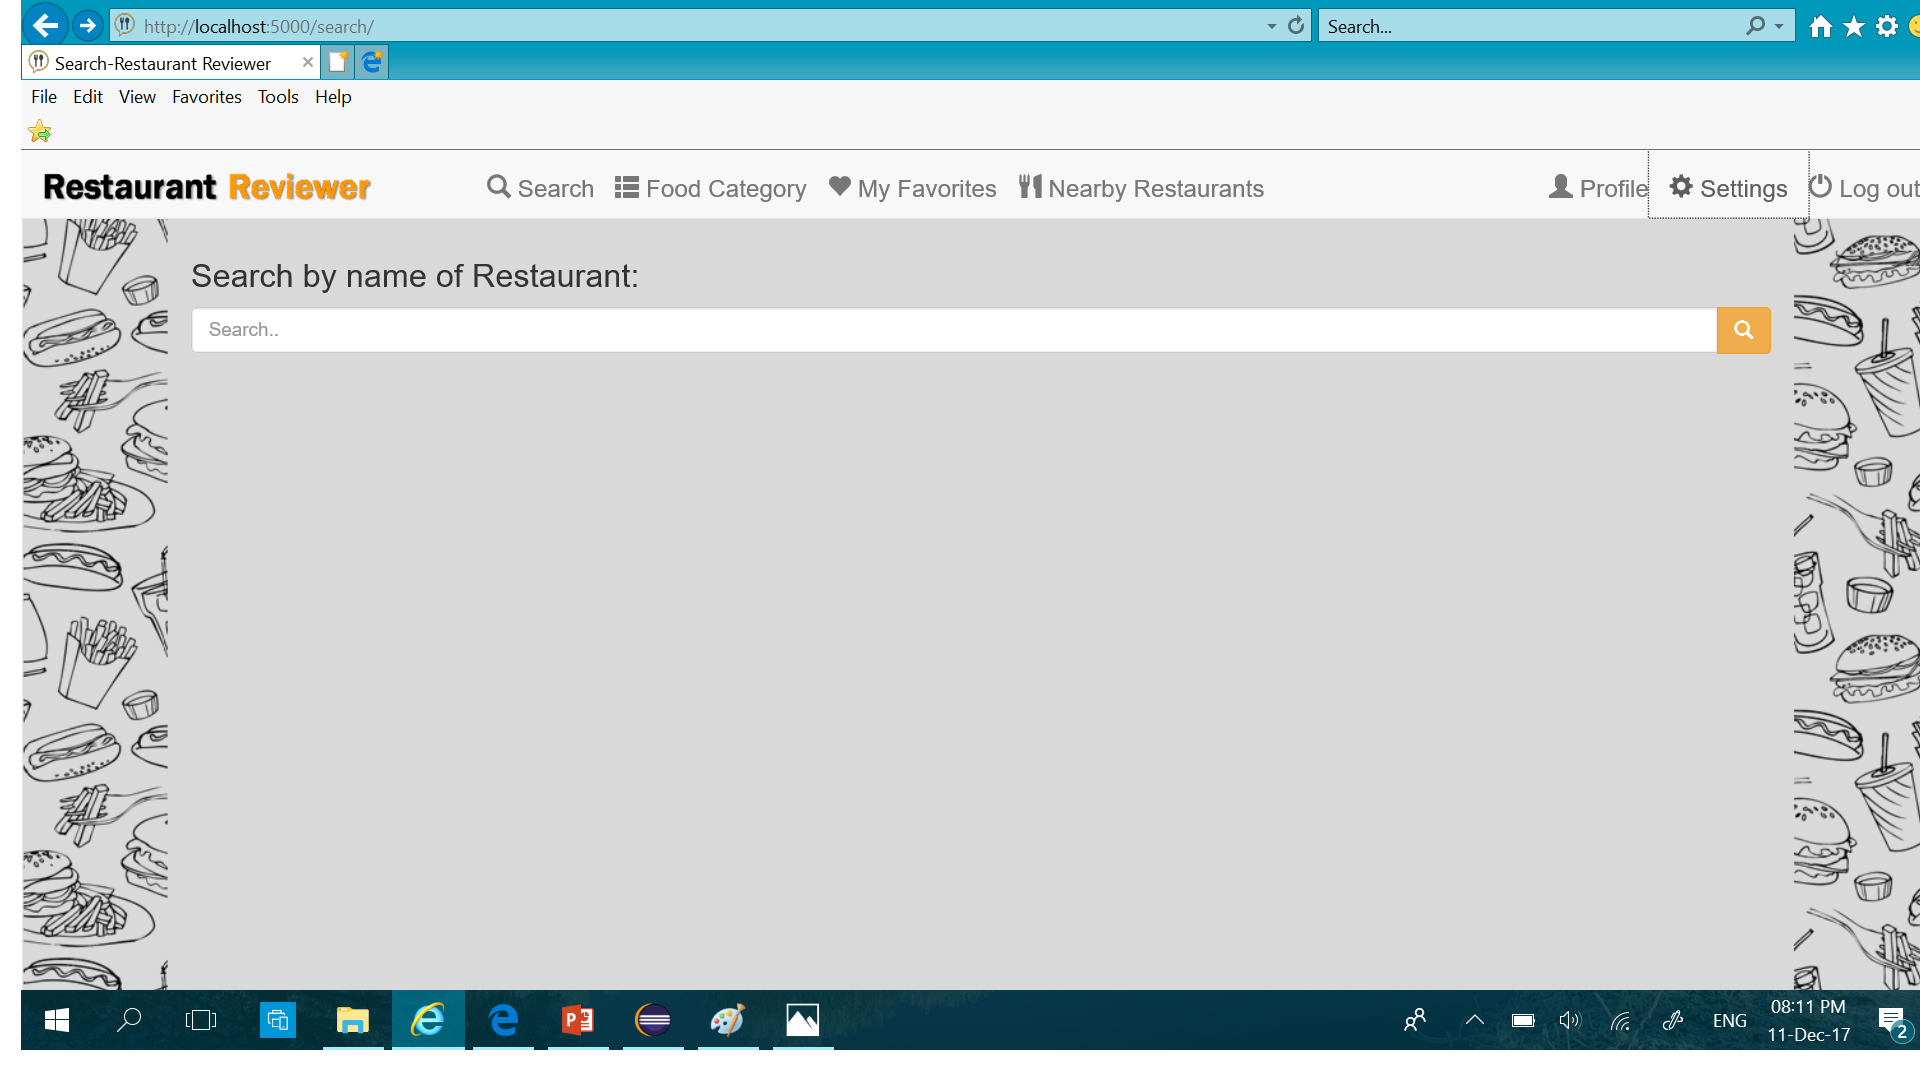Open the People icon in system tray

(x=1415, y=1020)
